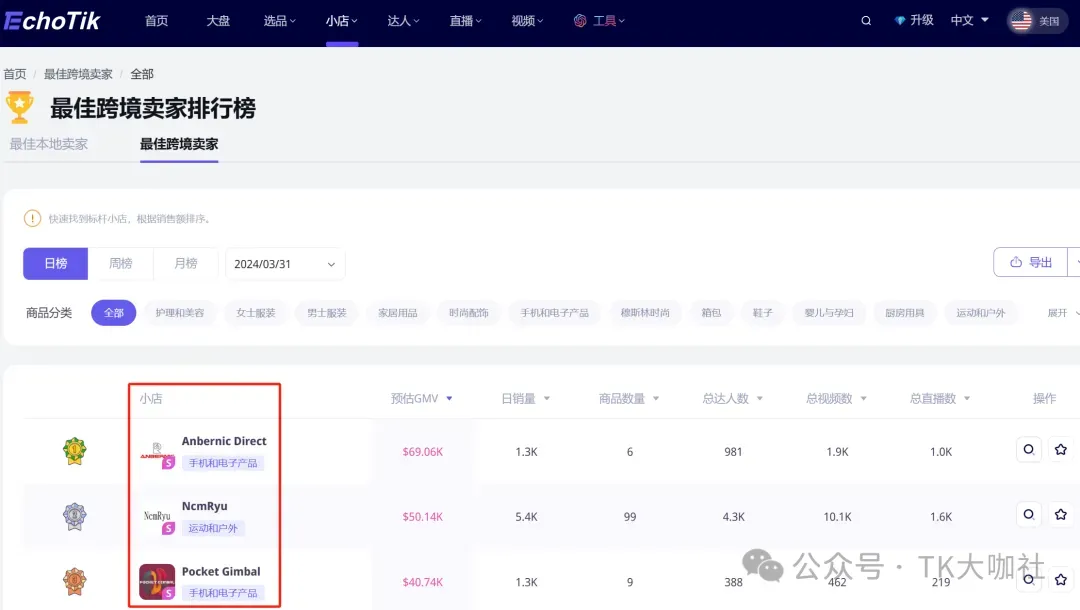Open the search icon in top bar
This screenshot has width=1080, height=610.
(x=866, y=21)
